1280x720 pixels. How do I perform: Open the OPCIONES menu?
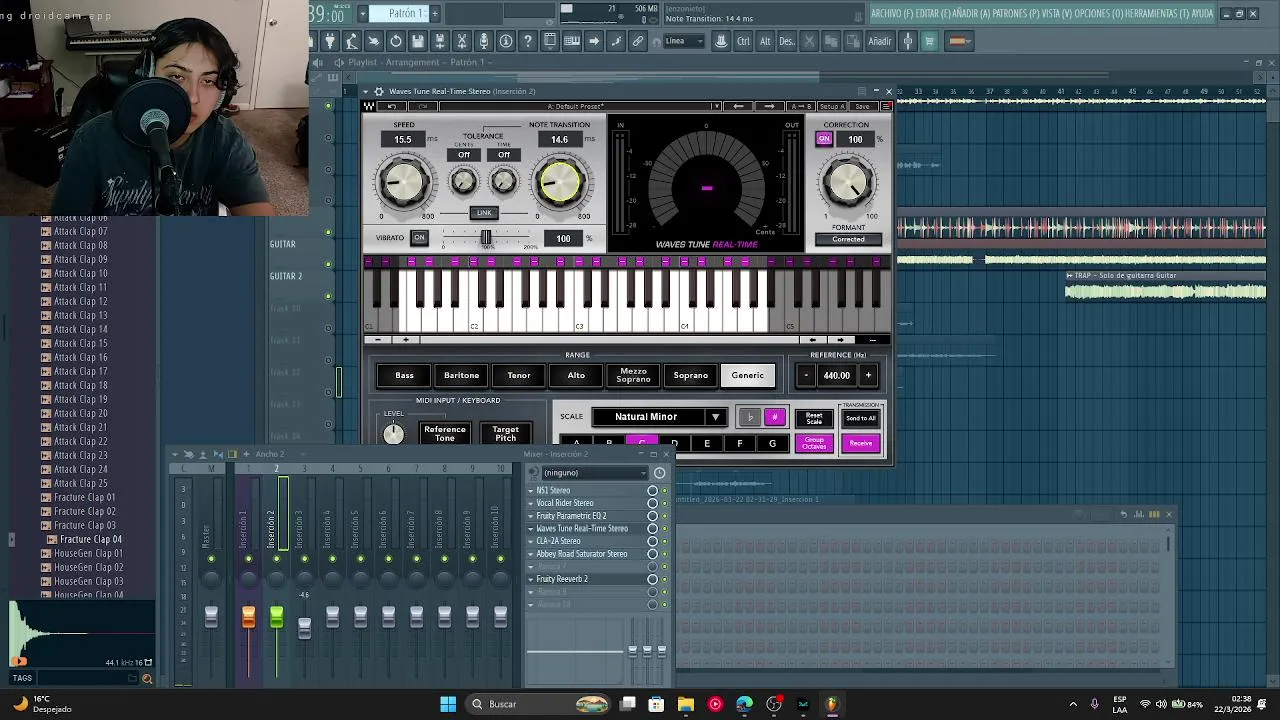pyautogui.click(x=1100, y=13)
